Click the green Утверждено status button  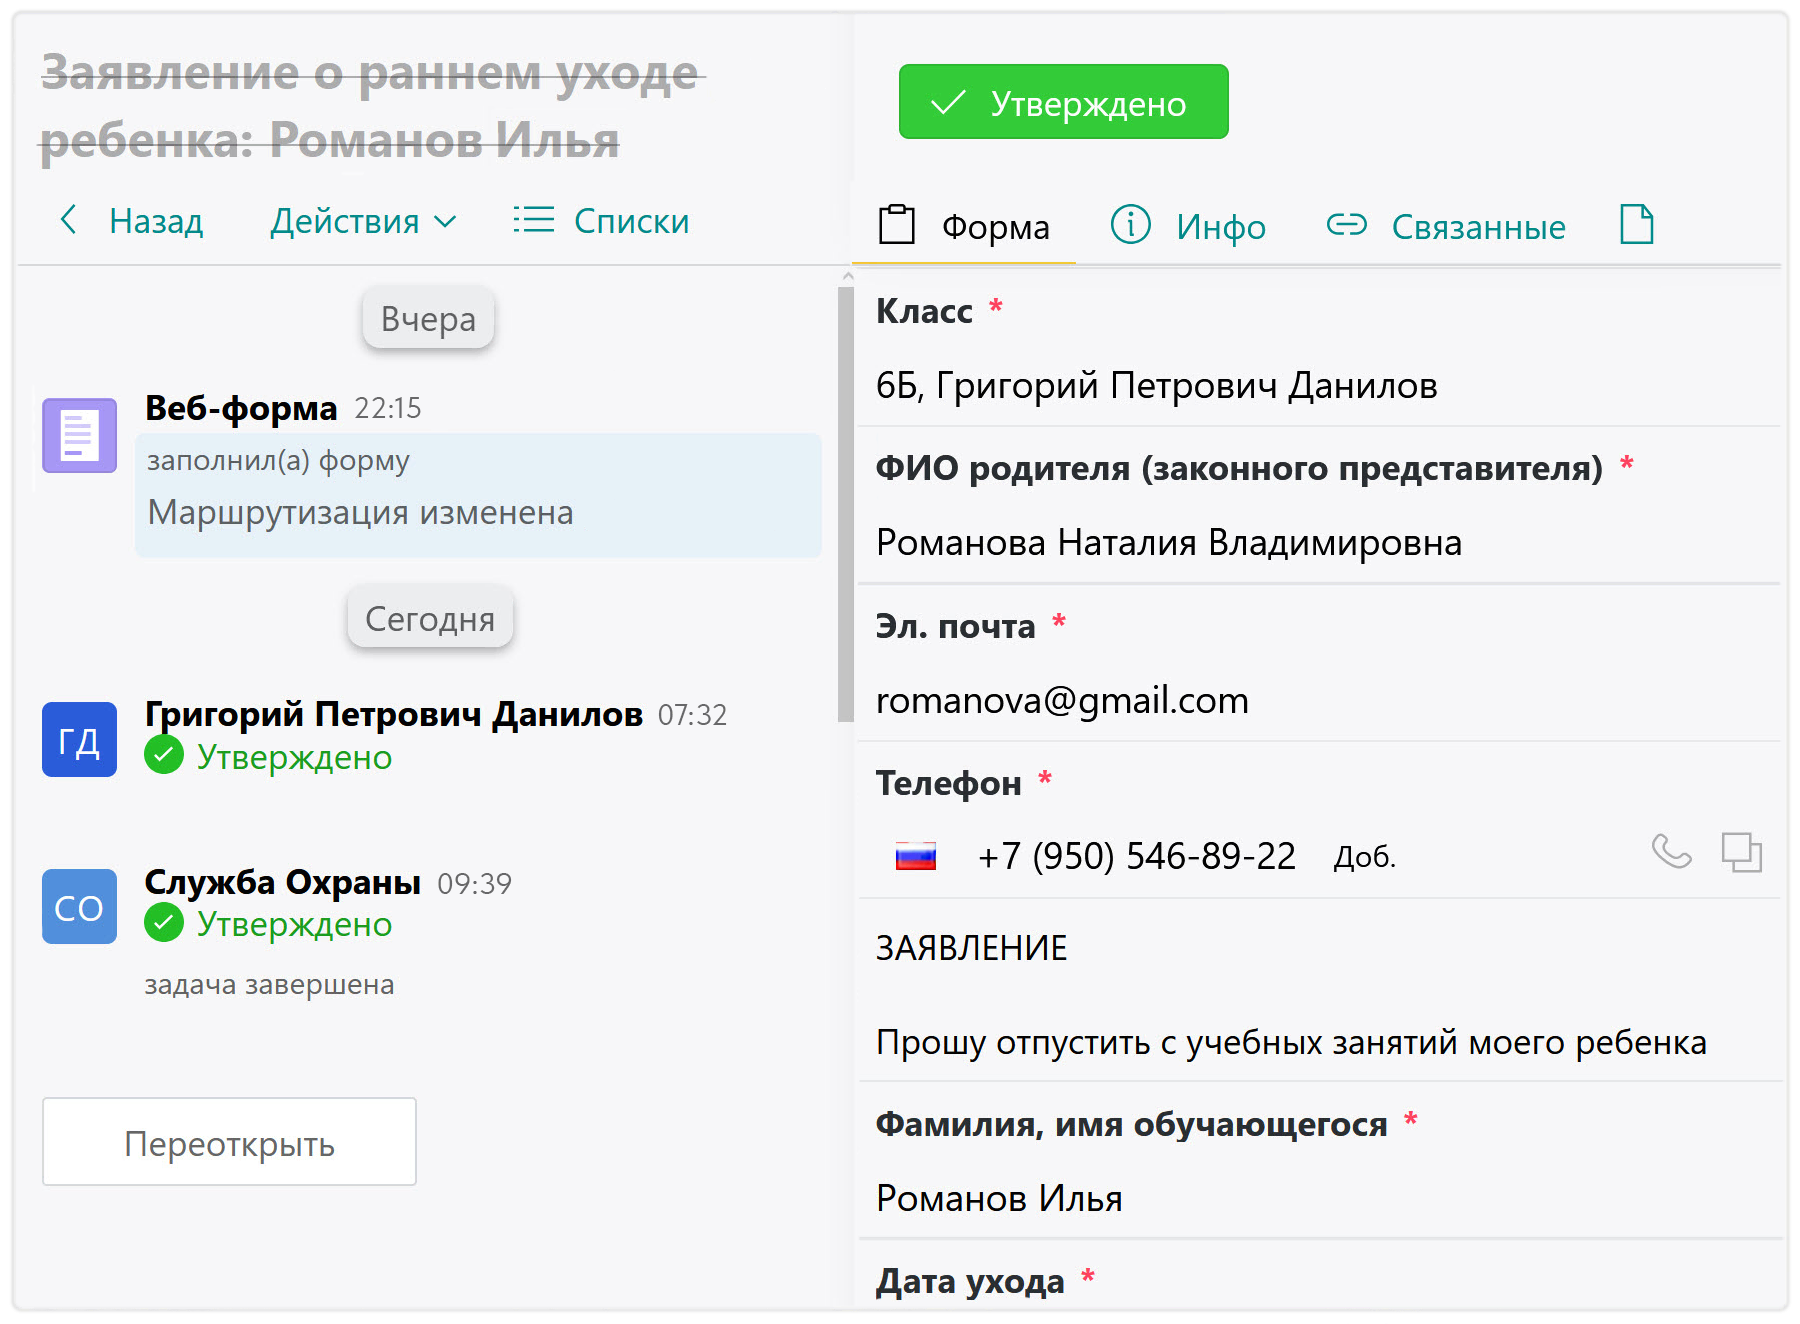click(1063, 102)
